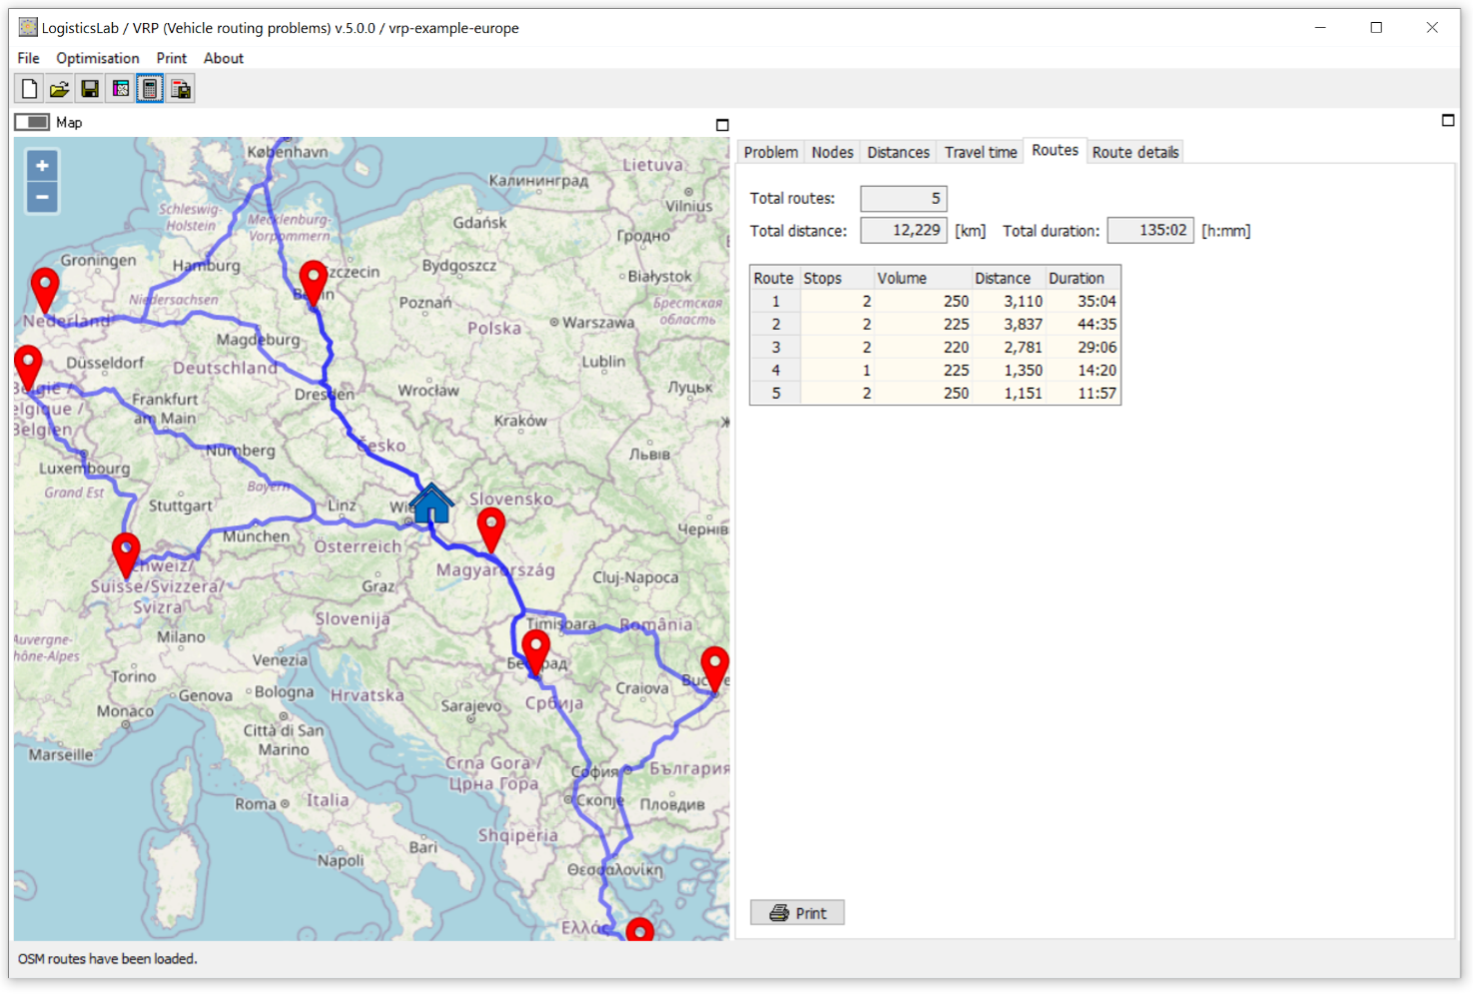The image size is (1475, 999).
Task: Switch to the Route details tab
Action: coord(1135,152)
